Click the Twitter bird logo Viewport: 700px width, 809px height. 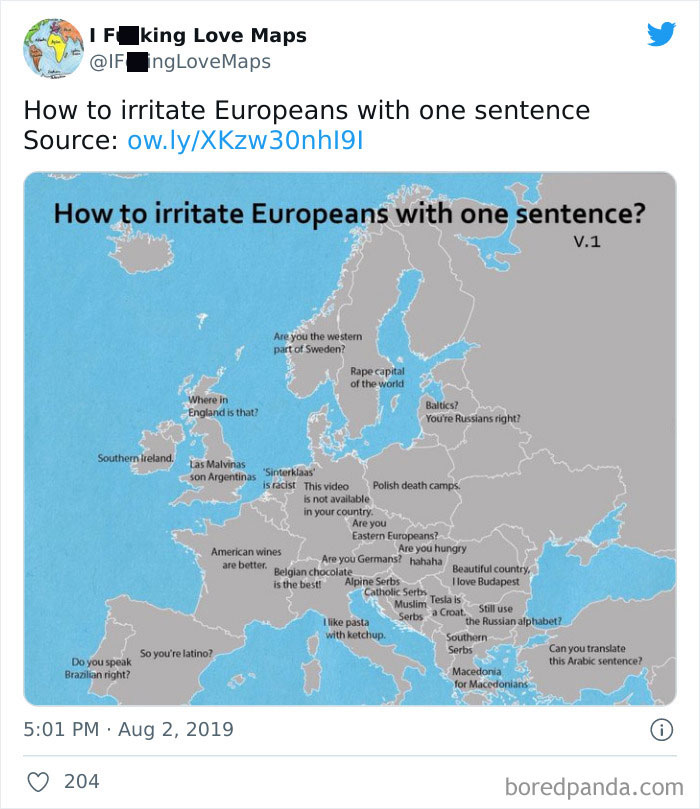pyautogui.click(x=662, y=34)
